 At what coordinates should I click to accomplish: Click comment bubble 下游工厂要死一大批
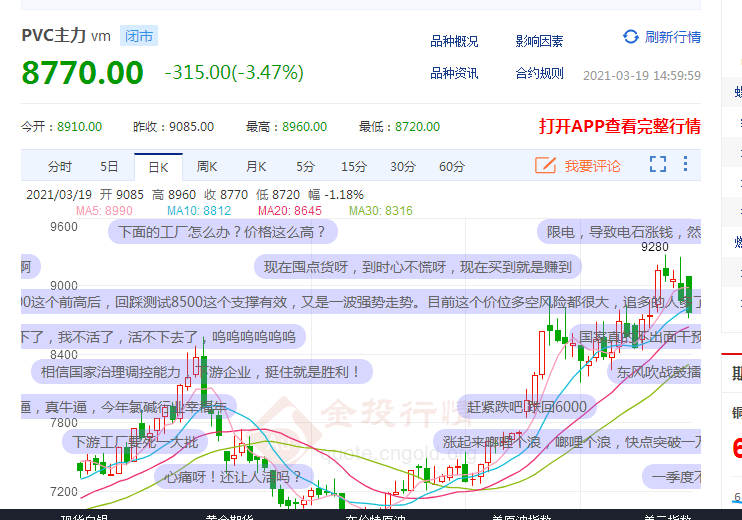click(x=135, y=441)
